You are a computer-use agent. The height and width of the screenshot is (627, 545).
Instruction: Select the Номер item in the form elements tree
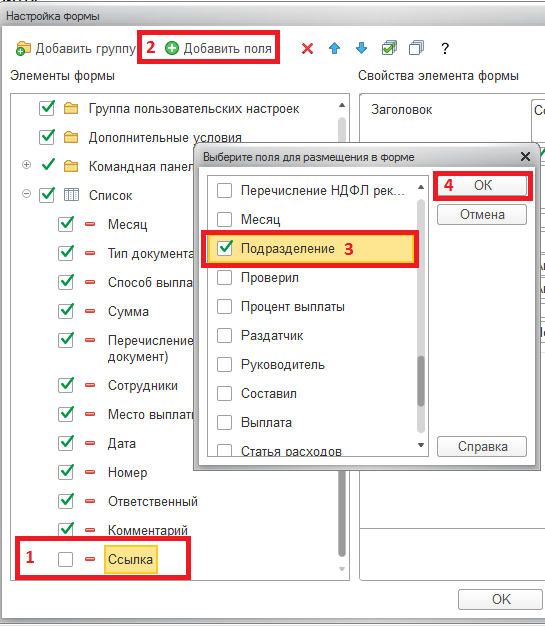128,472
